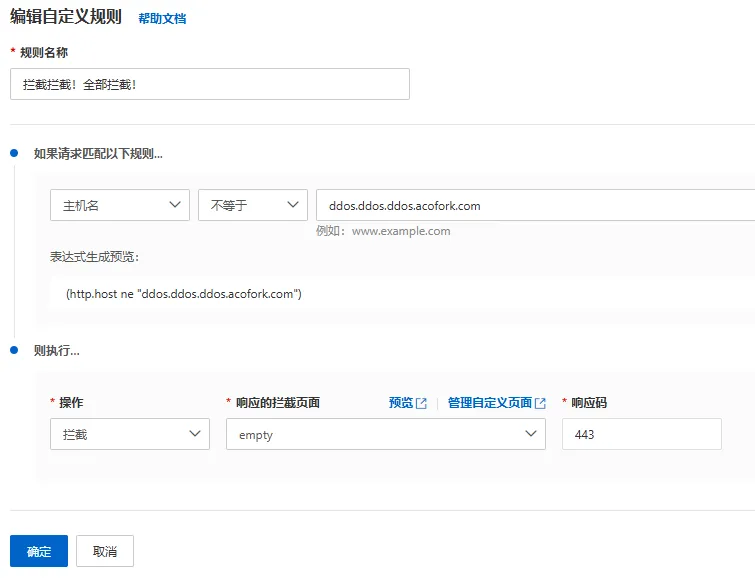Click the chevron arrow in the 拦截 dropdown
Screen dimensions: 755x578
coord(194,434)
